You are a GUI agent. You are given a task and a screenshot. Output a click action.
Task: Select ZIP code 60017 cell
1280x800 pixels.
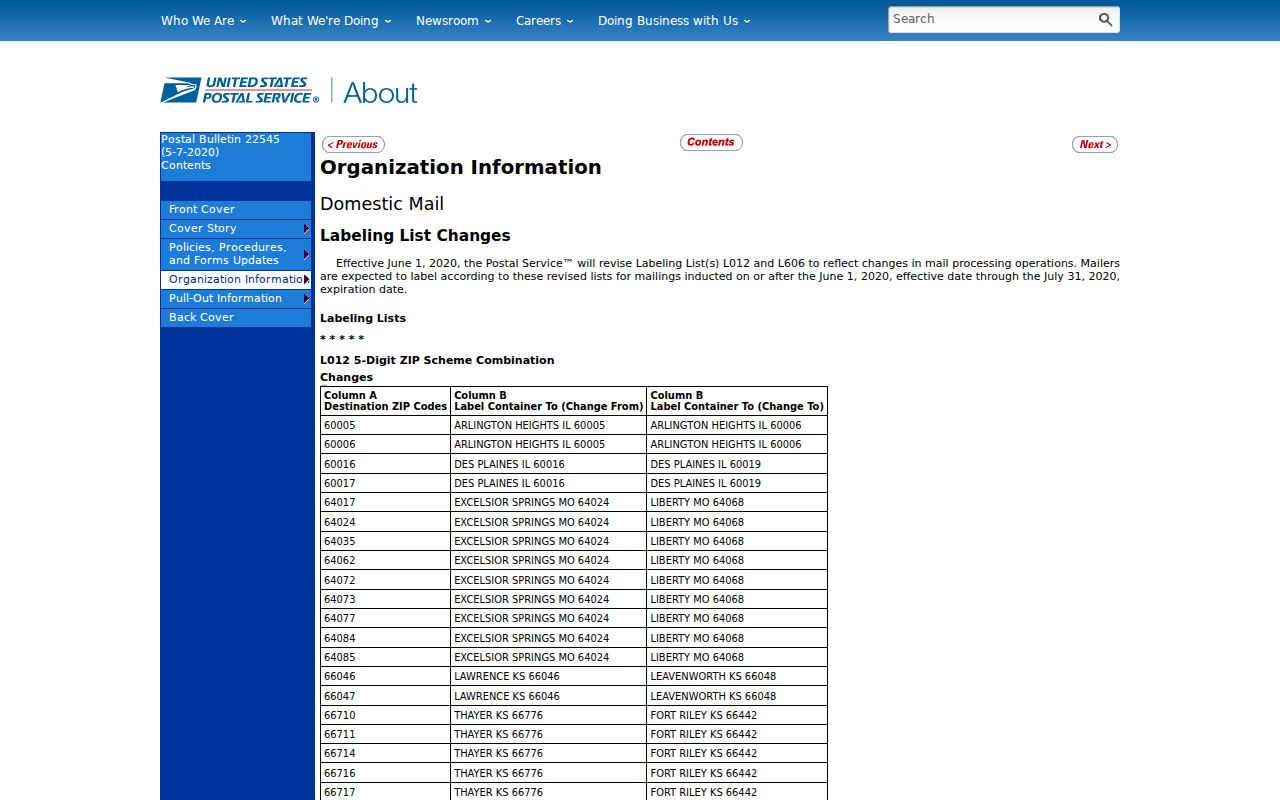point(386,483)
